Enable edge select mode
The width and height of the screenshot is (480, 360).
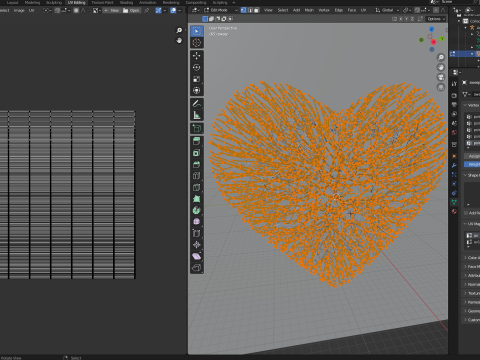pos(250,10)
